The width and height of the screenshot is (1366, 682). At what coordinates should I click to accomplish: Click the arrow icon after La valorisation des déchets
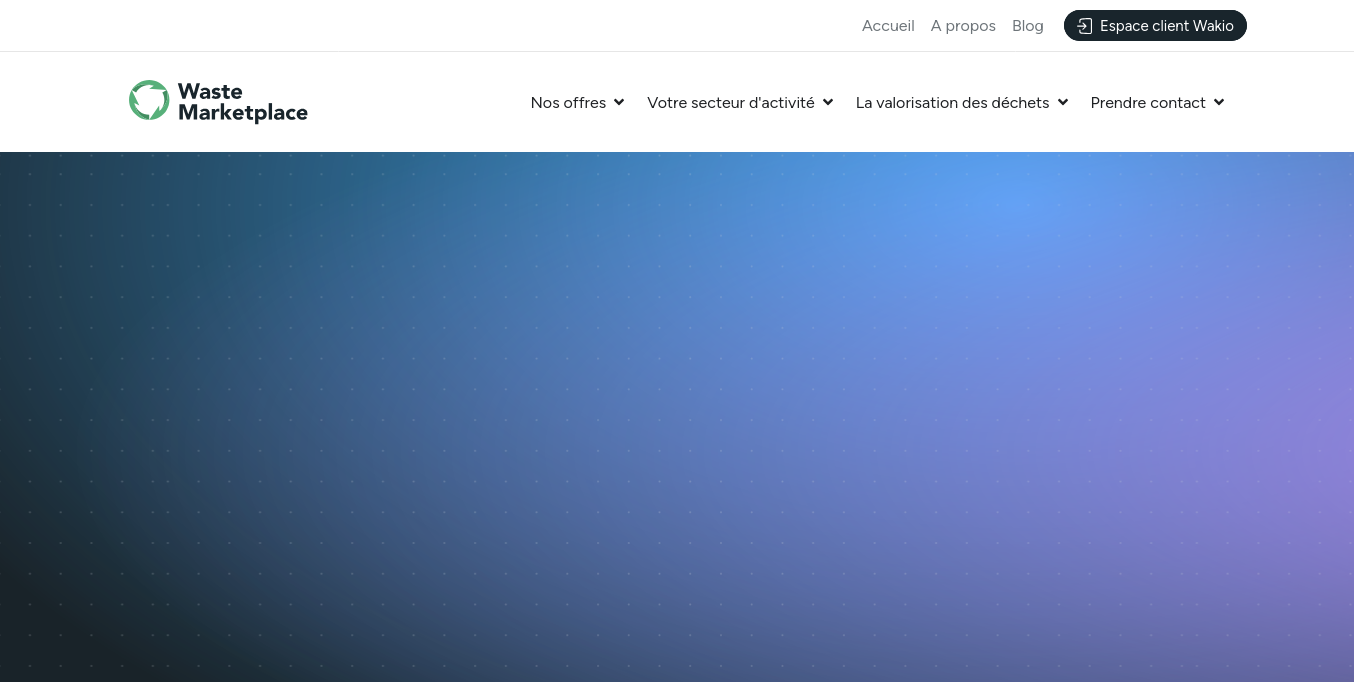(1062, 102)
